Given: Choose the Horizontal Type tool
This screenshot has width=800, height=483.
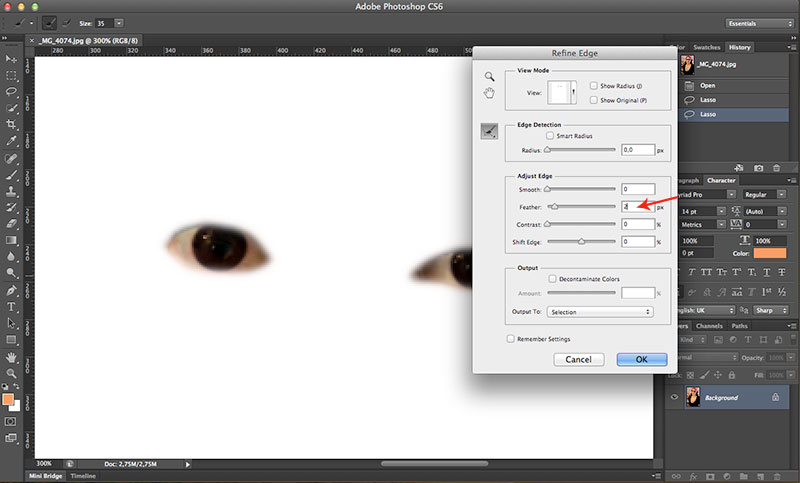Looking at the screenshot, I should pyautogui.click(x=11, y=306).
